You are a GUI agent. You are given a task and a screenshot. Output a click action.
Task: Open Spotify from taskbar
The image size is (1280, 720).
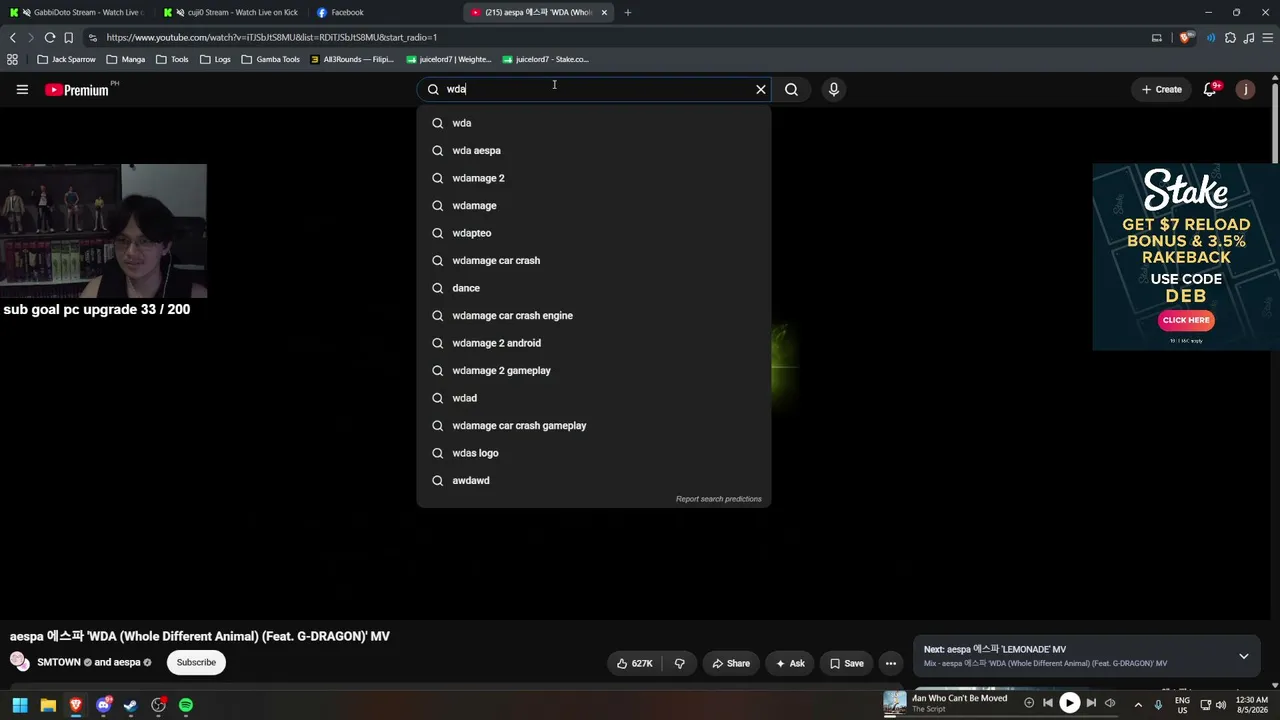click(186, 705)
